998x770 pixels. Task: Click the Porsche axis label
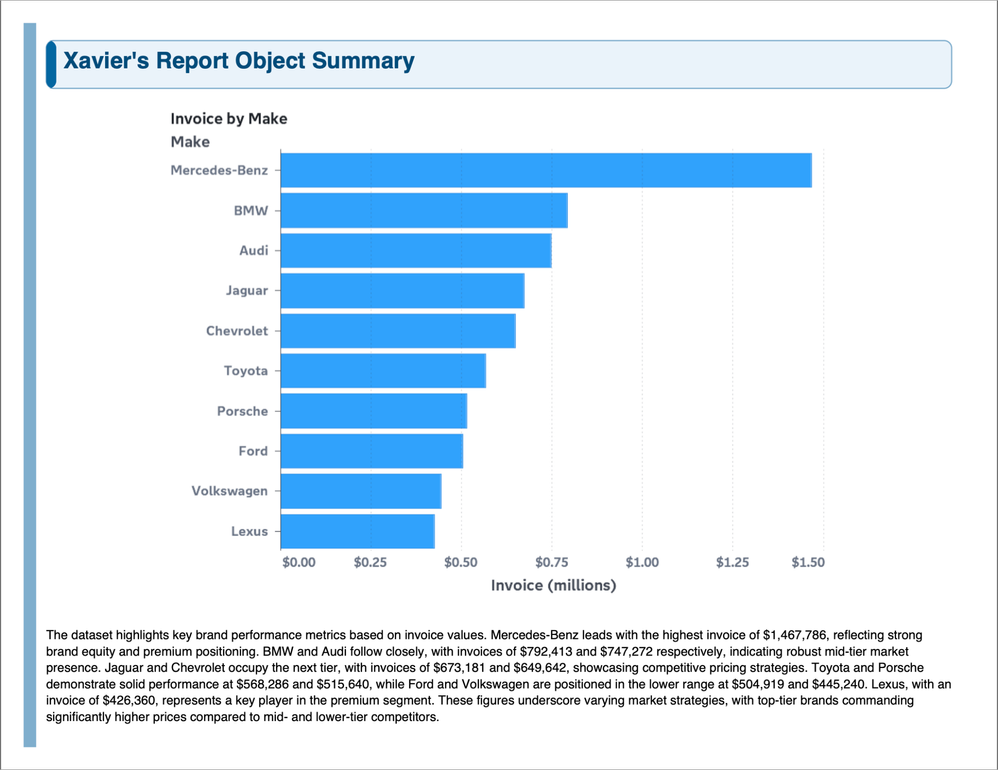pyautogui.click(x=242, y=411)
